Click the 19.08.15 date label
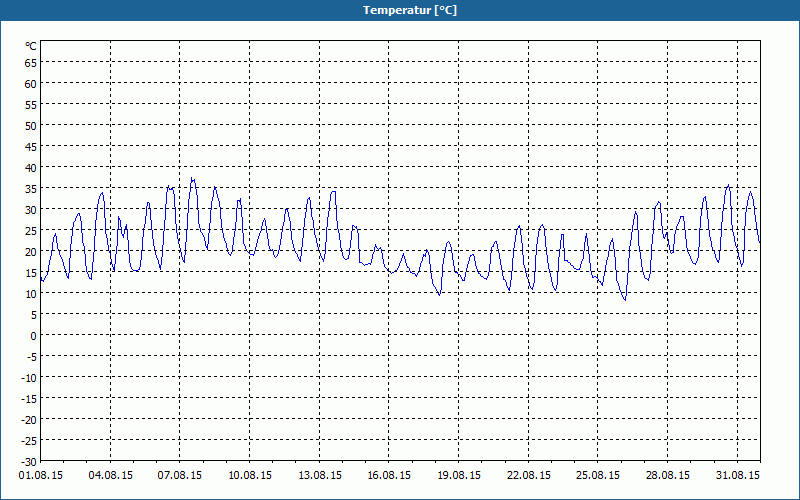800x500 pixels. pyautogui.click(x=459, y=476)
